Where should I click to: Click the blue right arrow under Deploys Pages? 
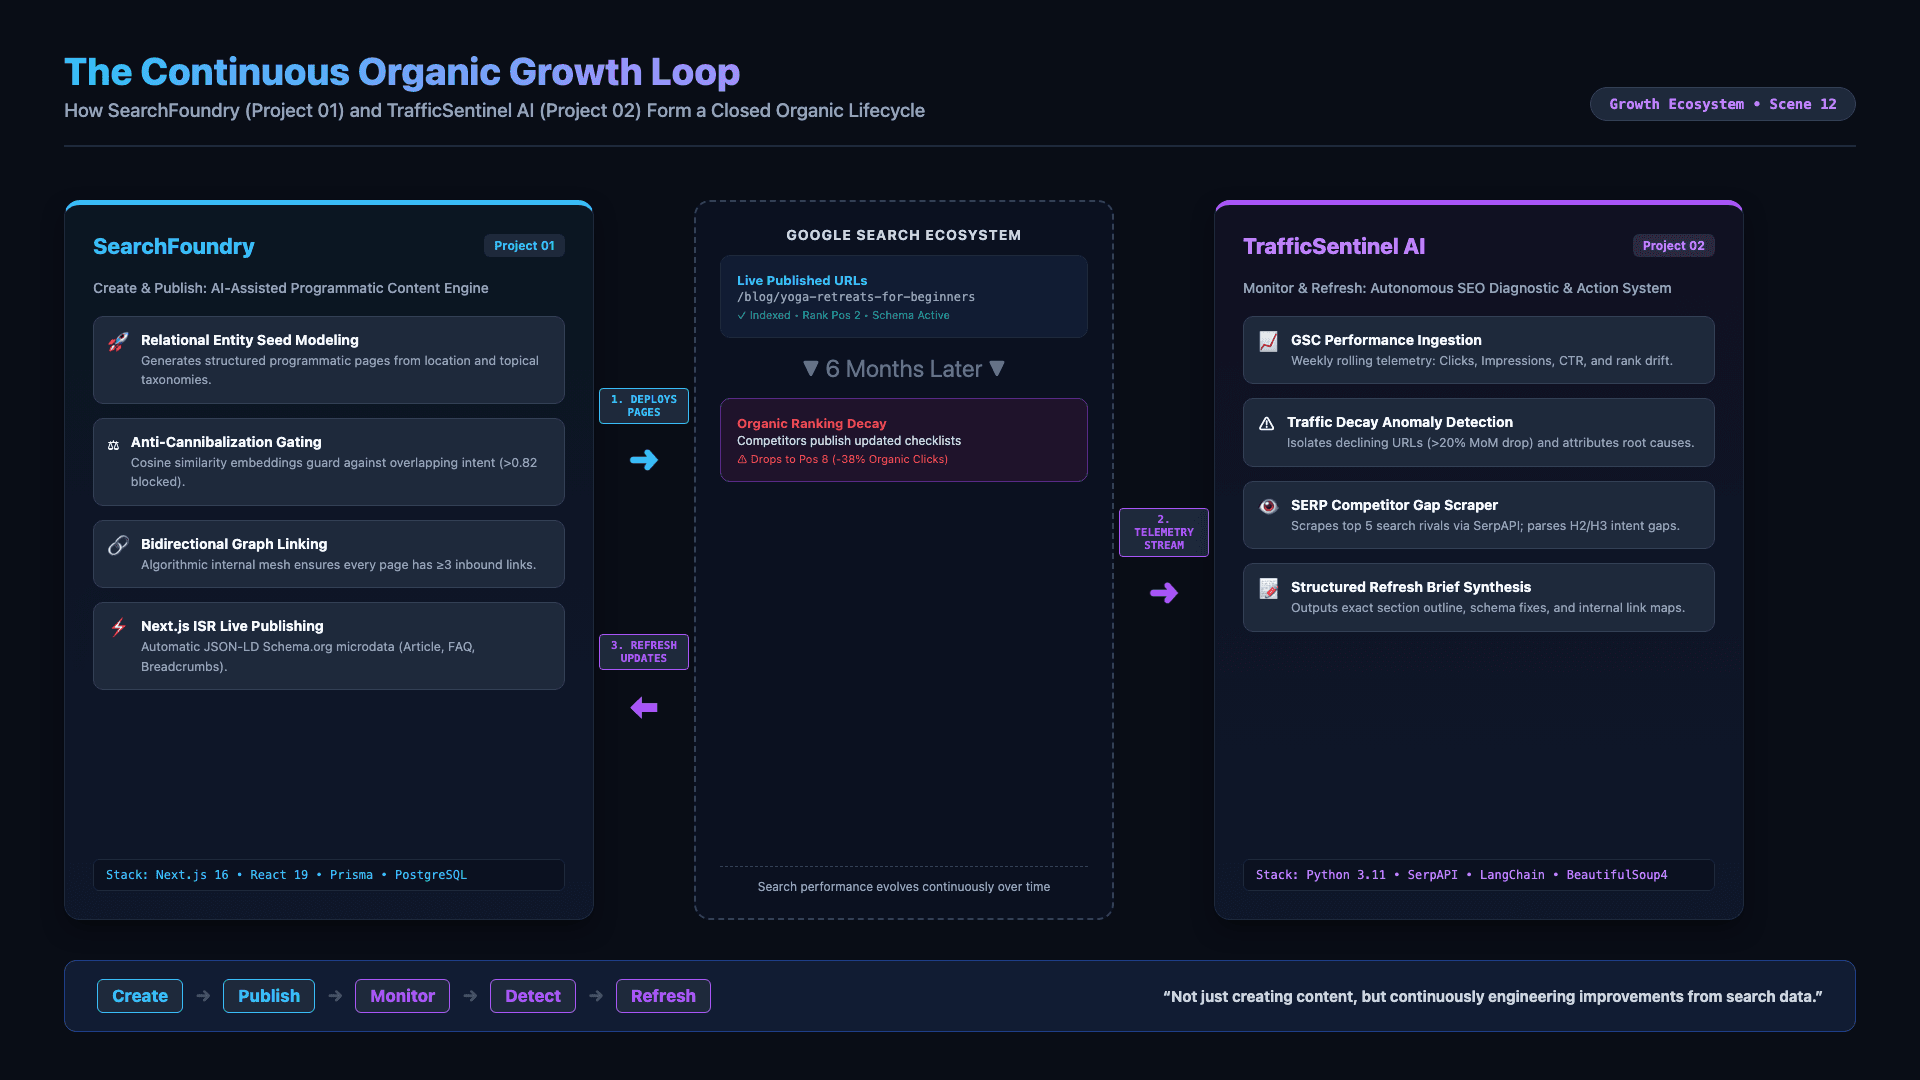point(644,460)
